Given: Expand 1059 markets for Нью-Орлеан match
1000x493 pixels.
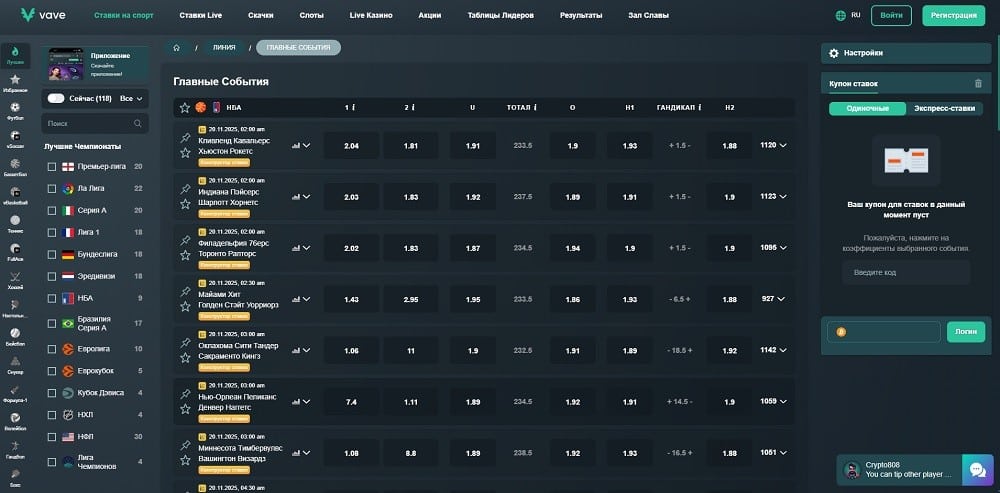Looking at the screenshot, I should point(773,401).
